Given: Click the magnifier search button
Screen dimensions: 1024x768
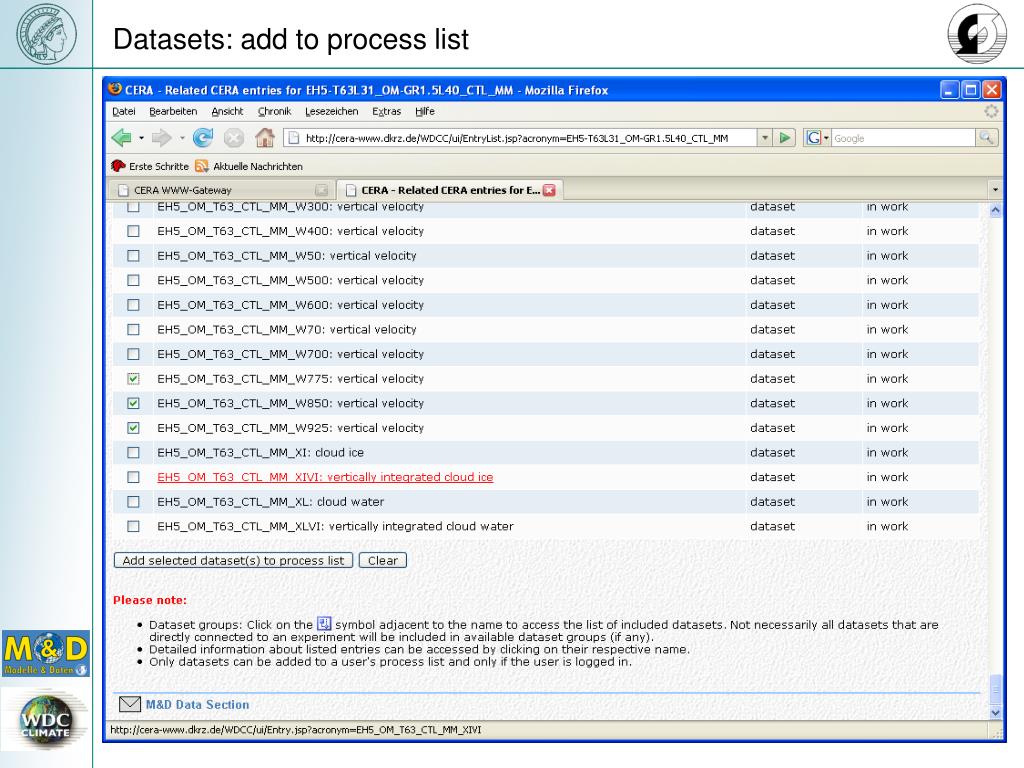Looking at the screenshot, I should (x=986, y=138).
